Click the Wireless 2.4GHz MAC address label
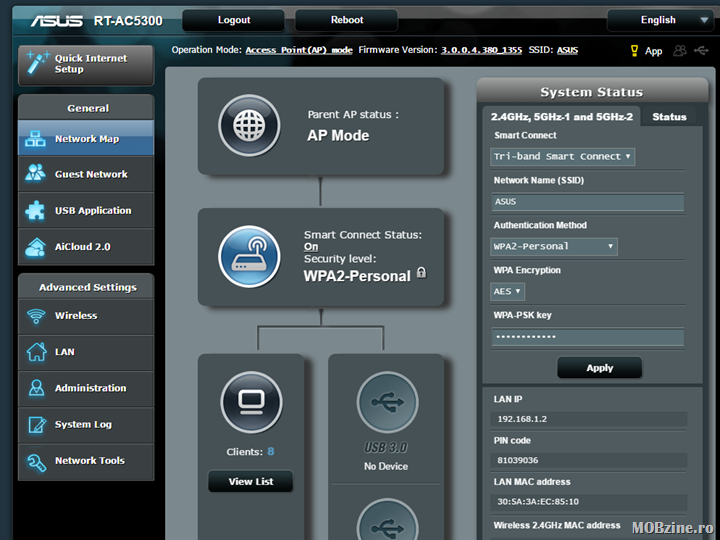Screen dimensions: 720x540 coord(557,525)
